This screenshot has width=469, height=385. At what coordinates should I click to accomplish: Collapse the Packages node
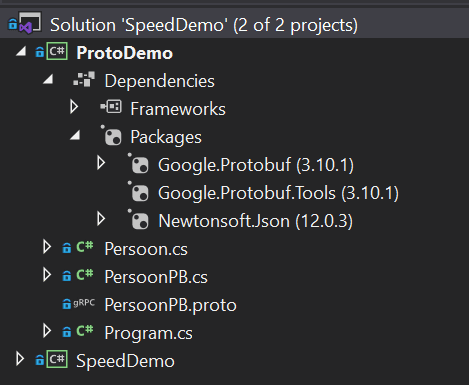75,135
